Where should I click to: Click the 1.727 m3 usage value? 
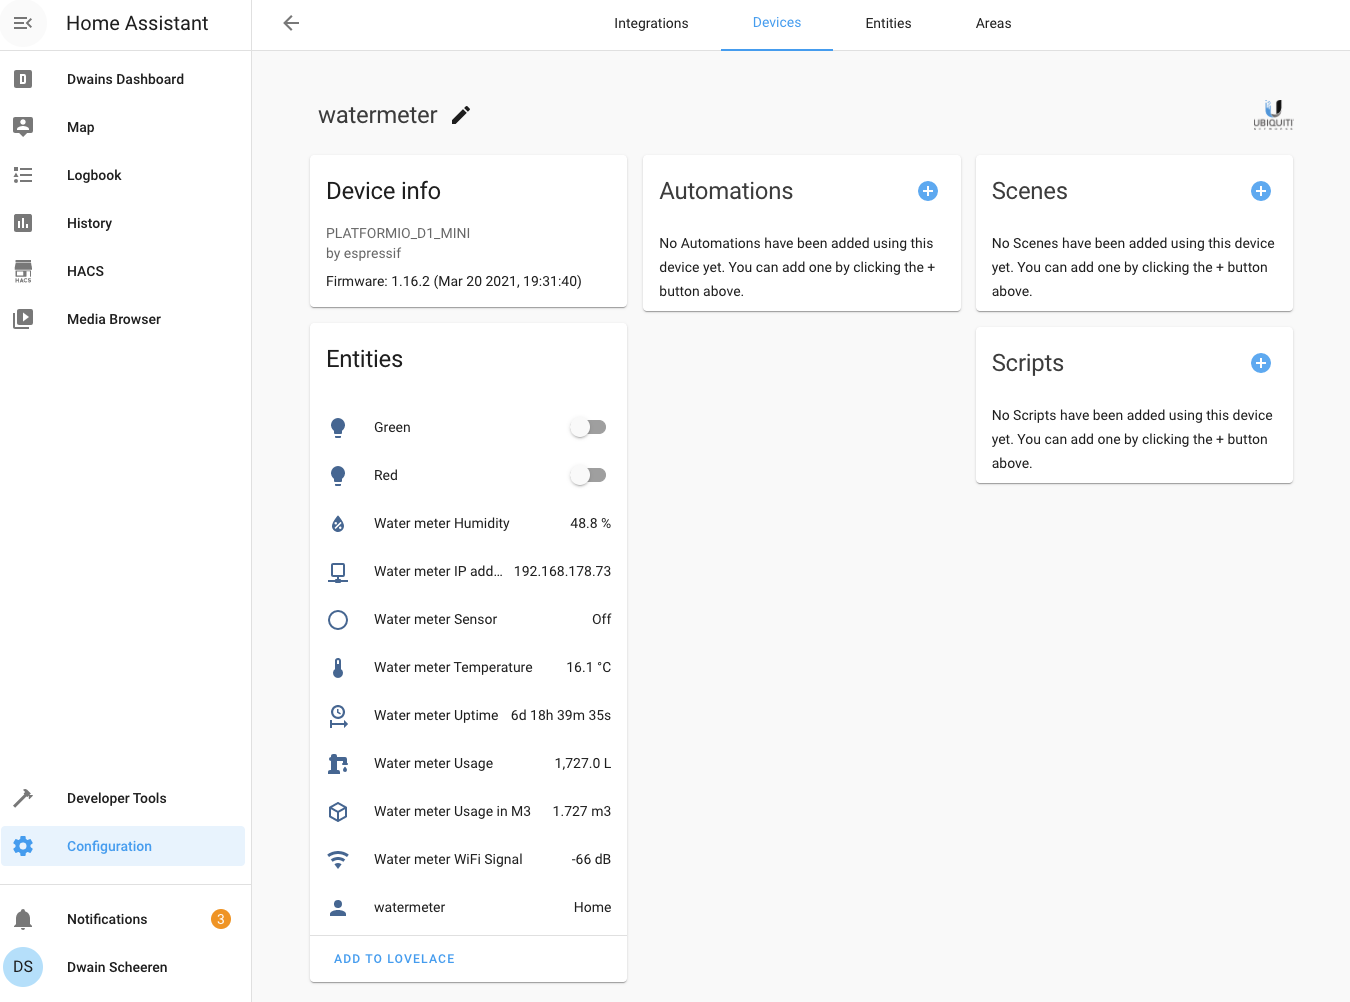point(581,811)
